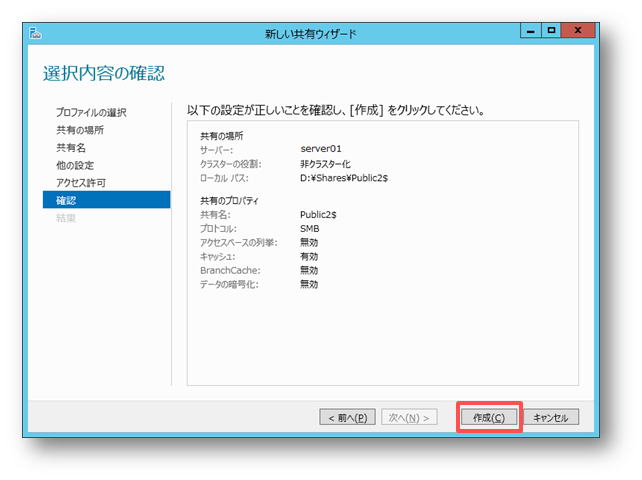The height and width of the screenshot is (480, 642).
Task: Click the 非クラスター化 cluster role value
Action: point(326,164)
